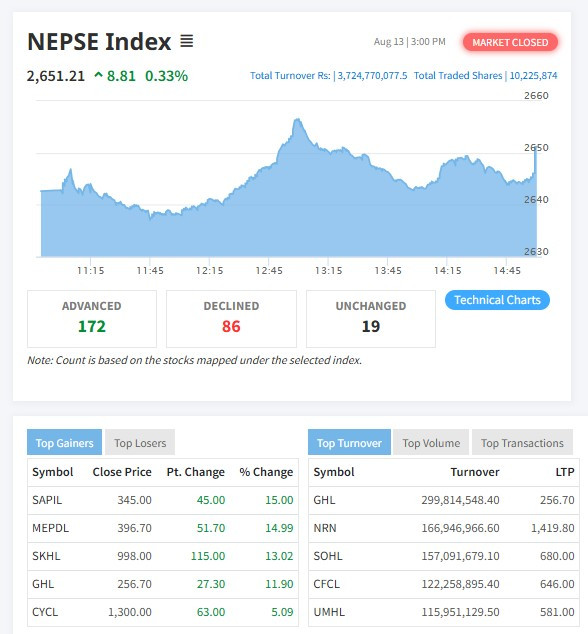
Task: Click the Total Traded Shares value 10,225,874
Action: [533, 76]
